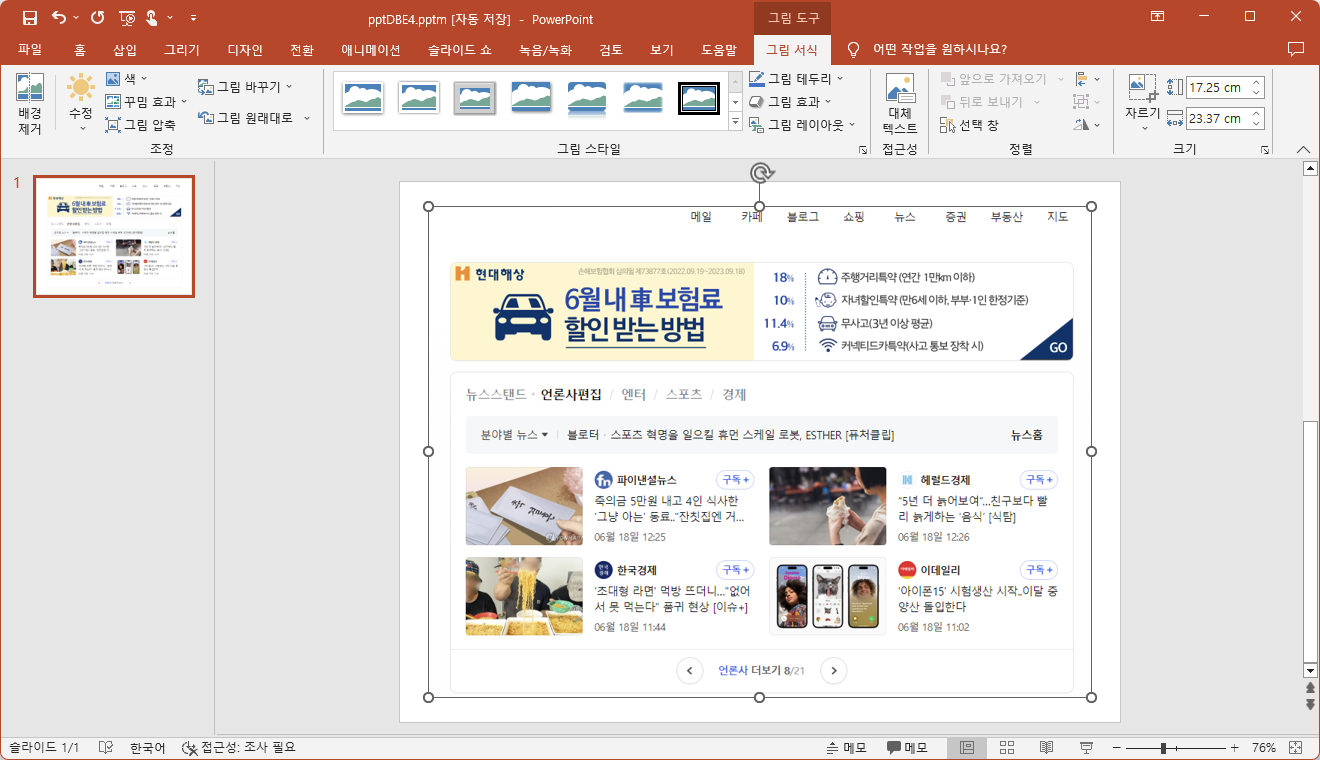The image size is (1320, 760).
Task: Expand picture styles gallery More arrow
Action: [736, 123]
